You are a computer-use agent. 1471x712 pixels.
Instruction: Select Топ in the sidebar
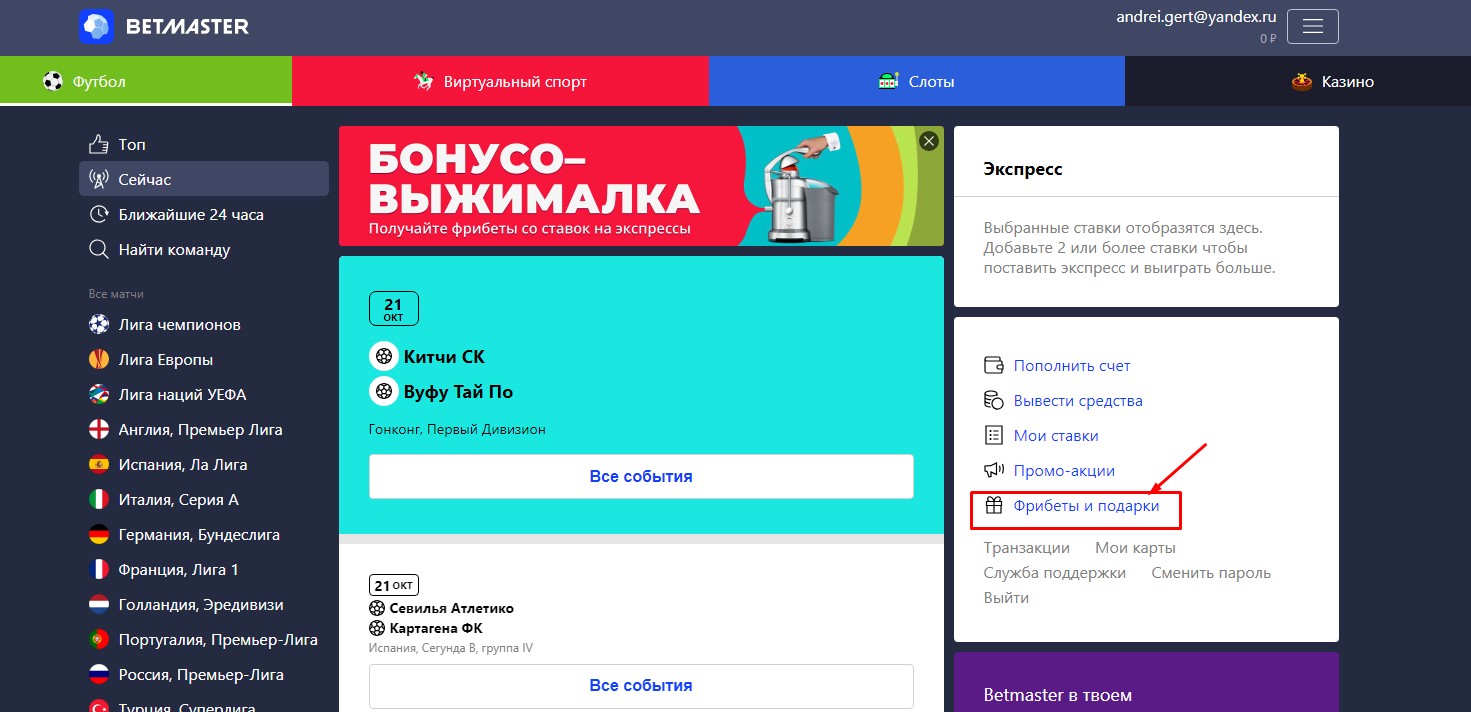click(x=204, y=145)
